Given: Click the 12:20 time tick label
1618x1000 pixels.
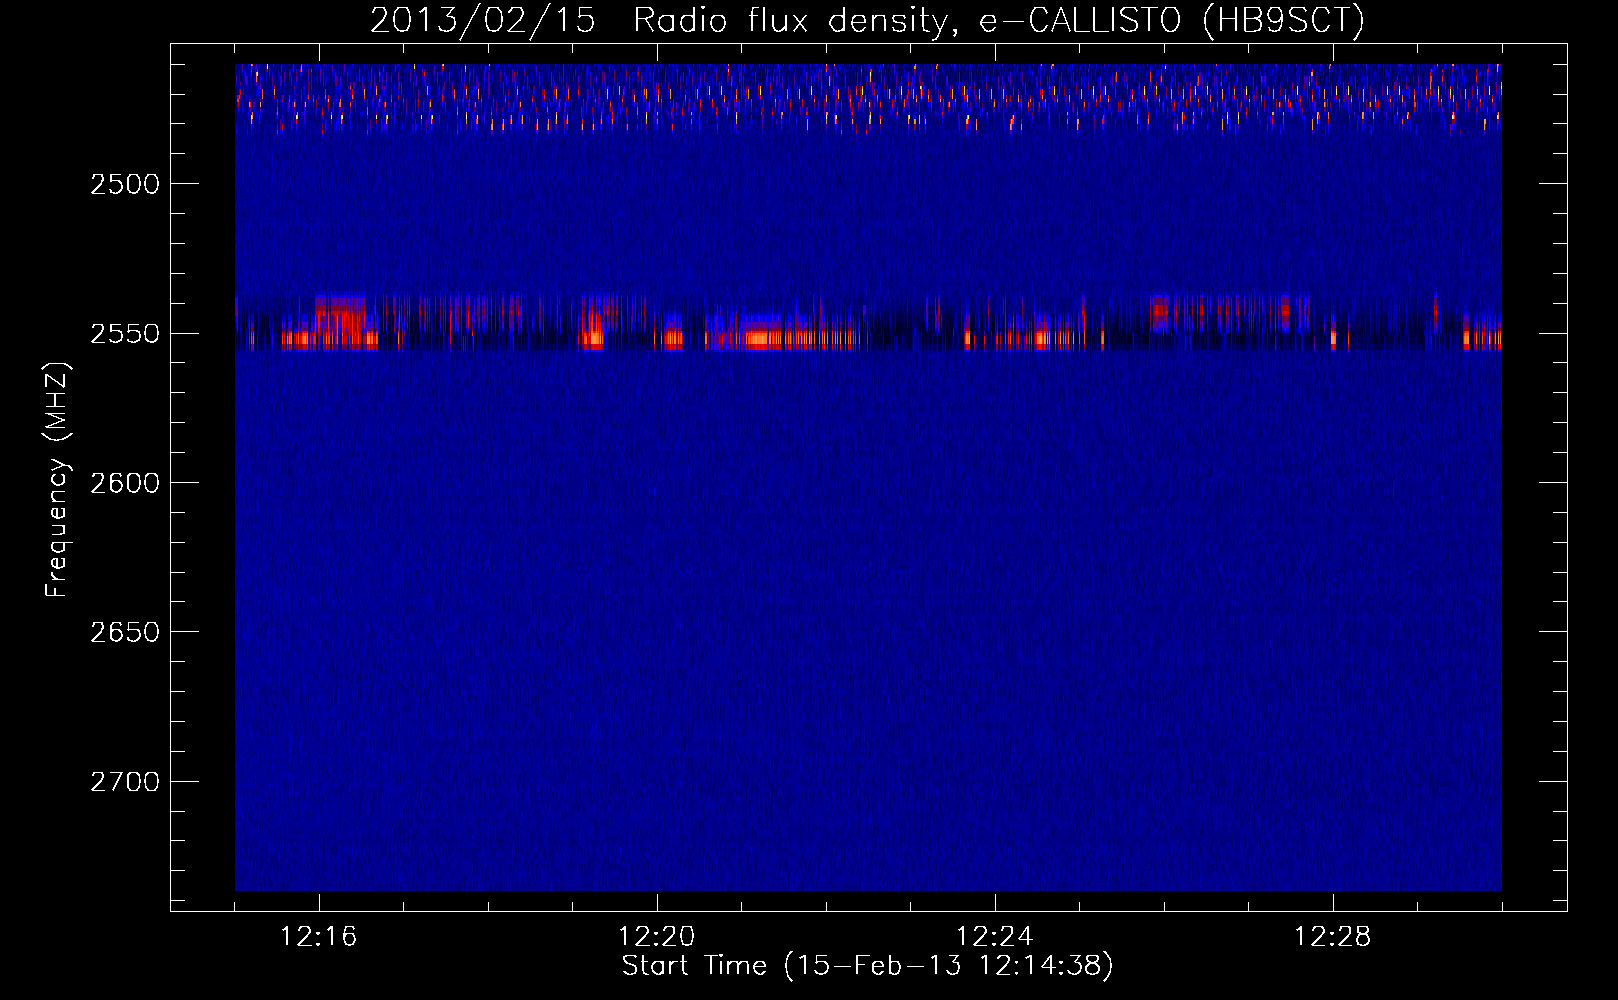Looking at the screenshot, I should (657, 937).
